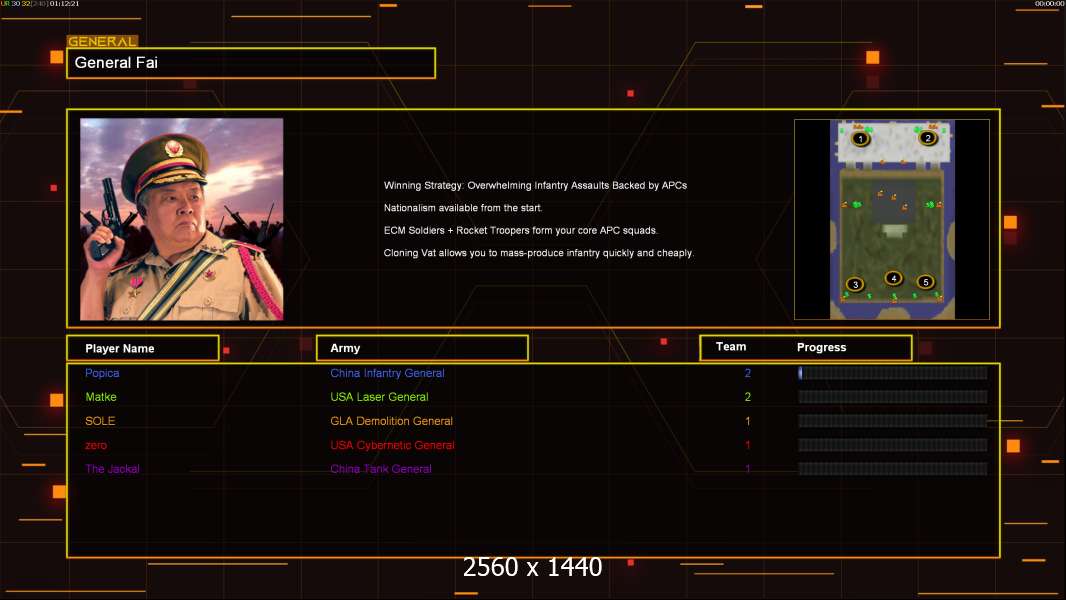
Task: Click zero's loading progress bar
Action: 893,445
